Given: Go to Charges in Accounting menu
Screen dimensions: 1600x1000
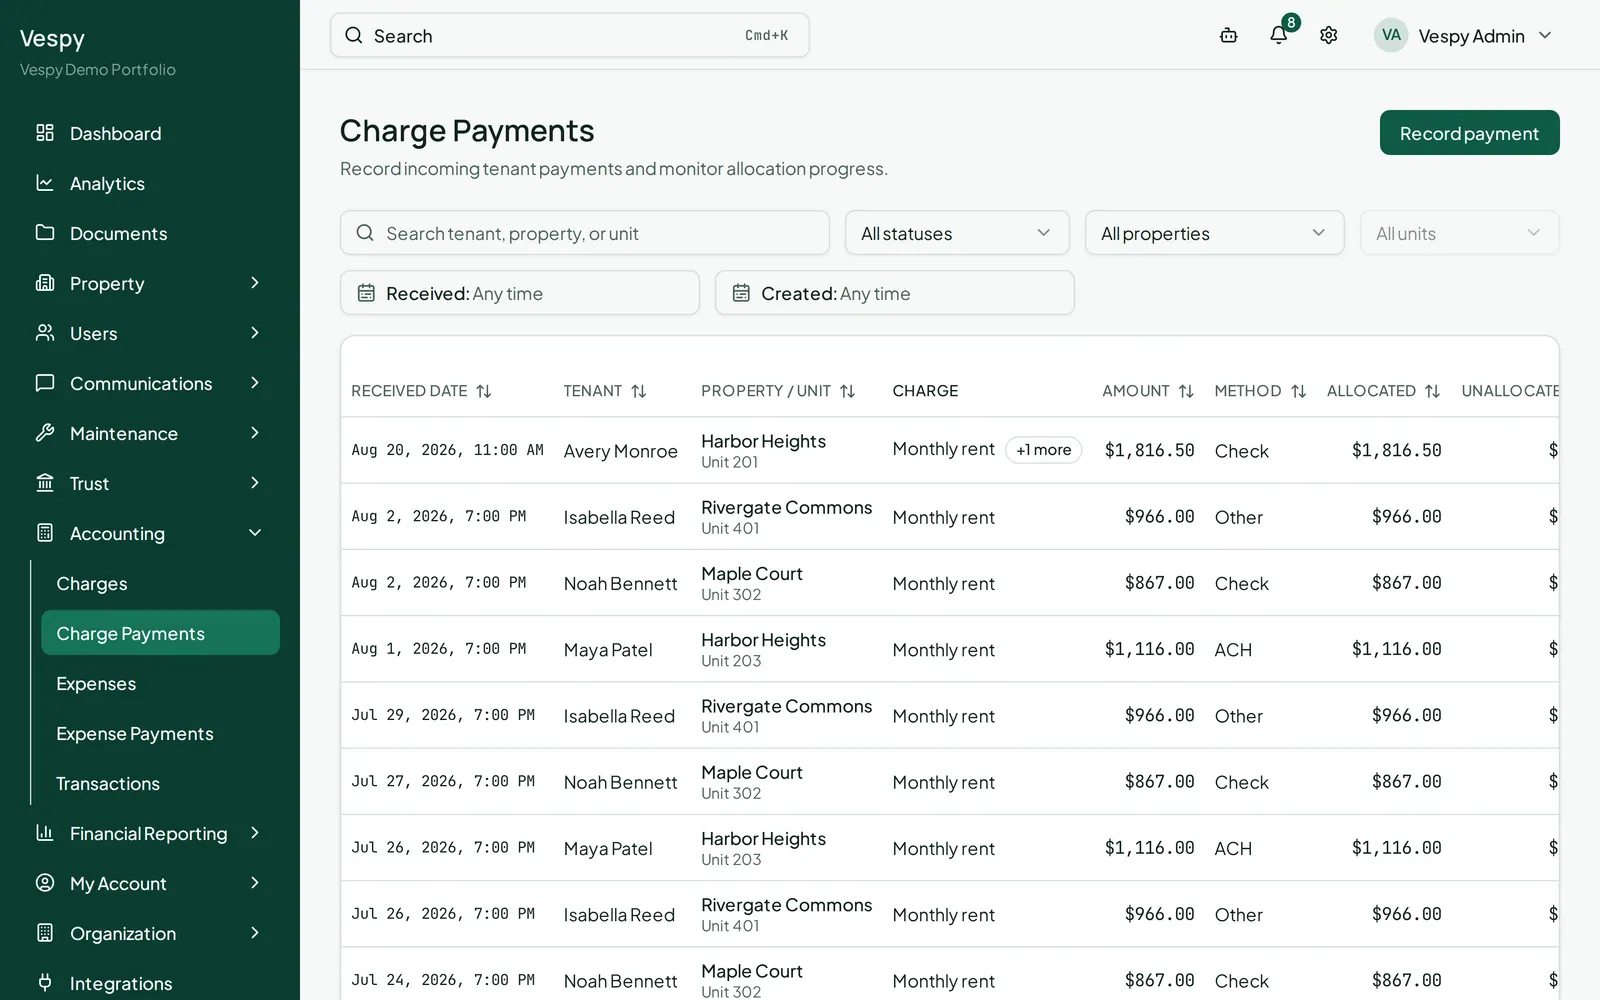Looking at the screenshot, I should click(x=160, y=583).
